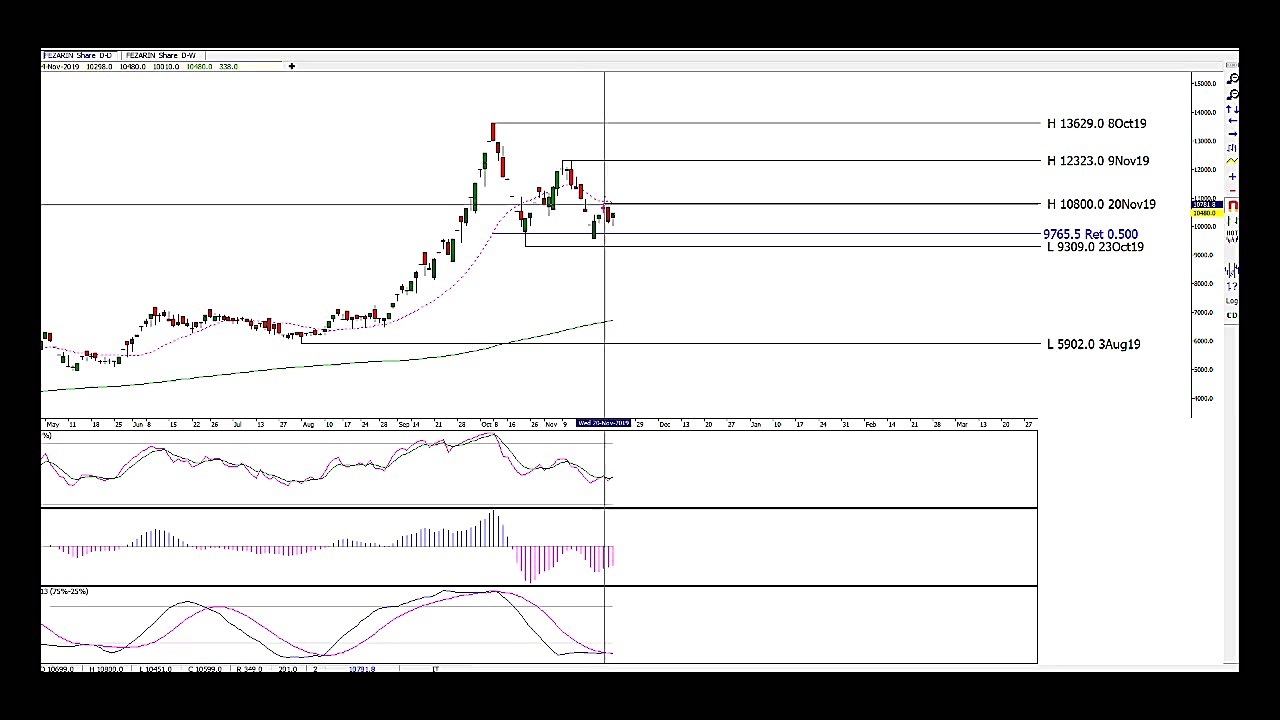Click the green bars icon in right toolbar
The width and height of the screenshot is (1280, 720).
1233,220
